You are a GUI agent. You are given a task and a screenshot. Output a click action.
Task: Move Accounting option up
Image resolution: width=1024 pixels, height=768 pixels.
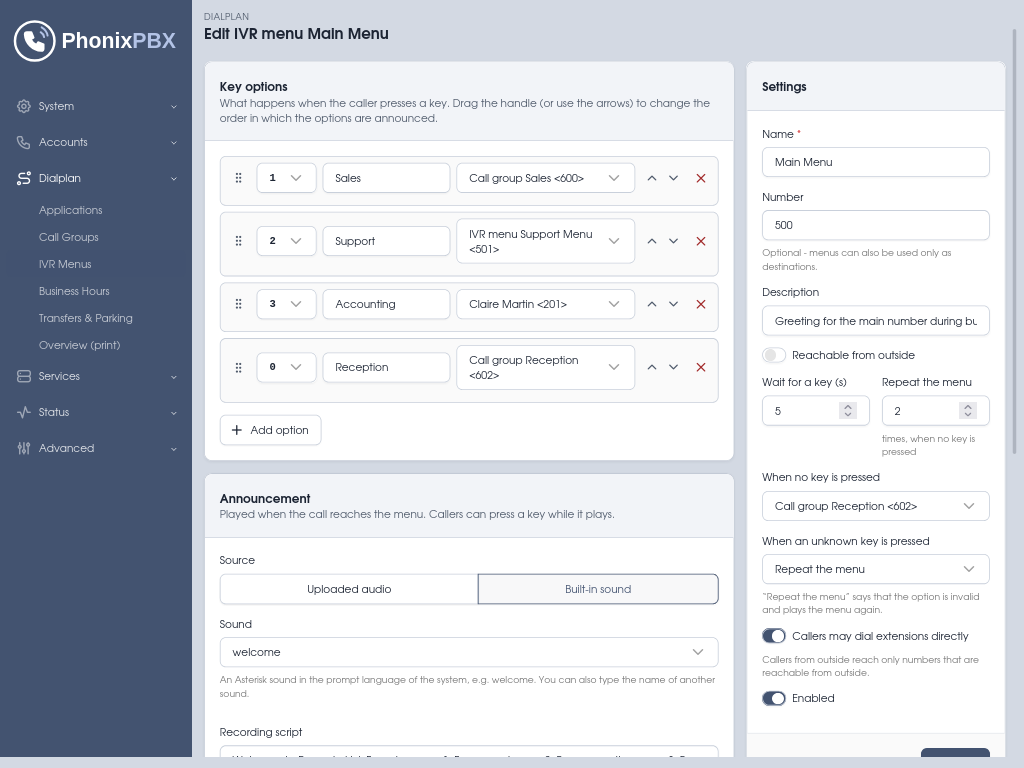(x=652, y=304)
